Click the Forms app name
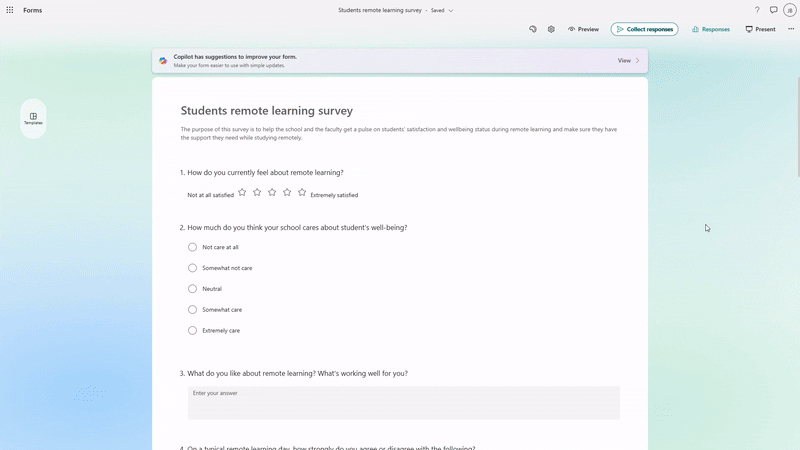 tap(33, 10)
